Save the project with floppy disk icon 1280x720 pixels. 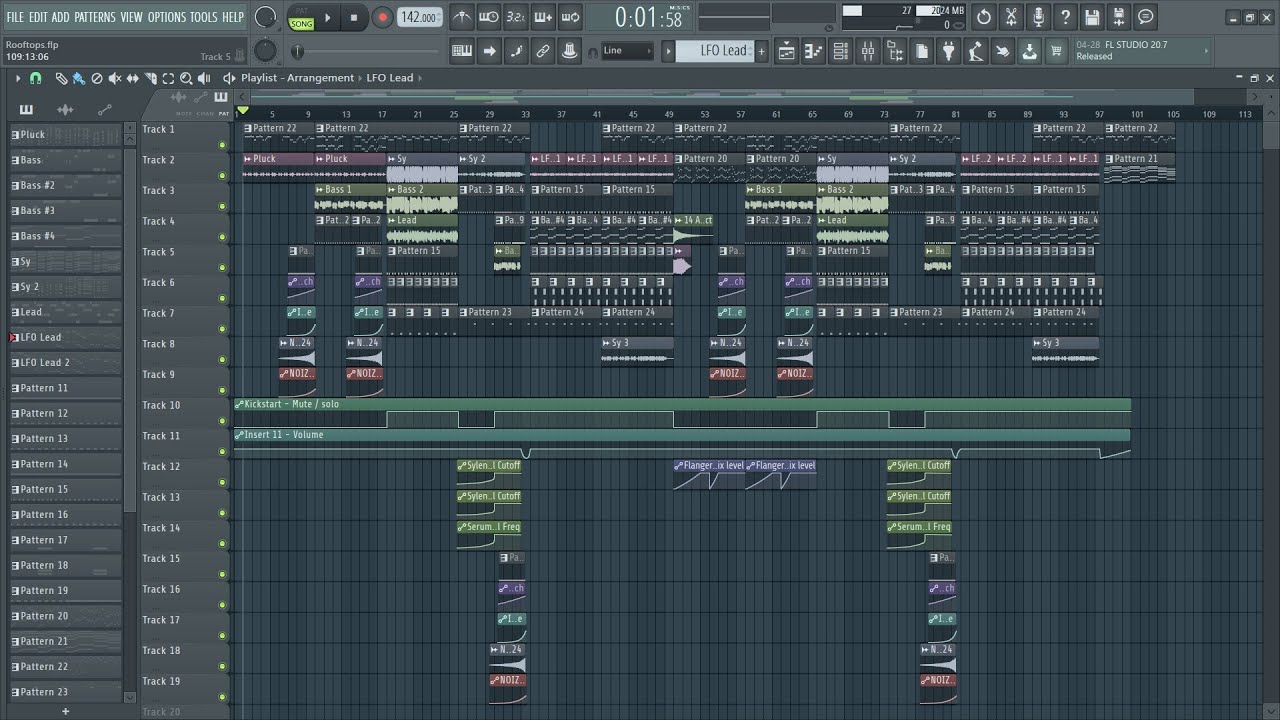click(x=1092, y=17)
